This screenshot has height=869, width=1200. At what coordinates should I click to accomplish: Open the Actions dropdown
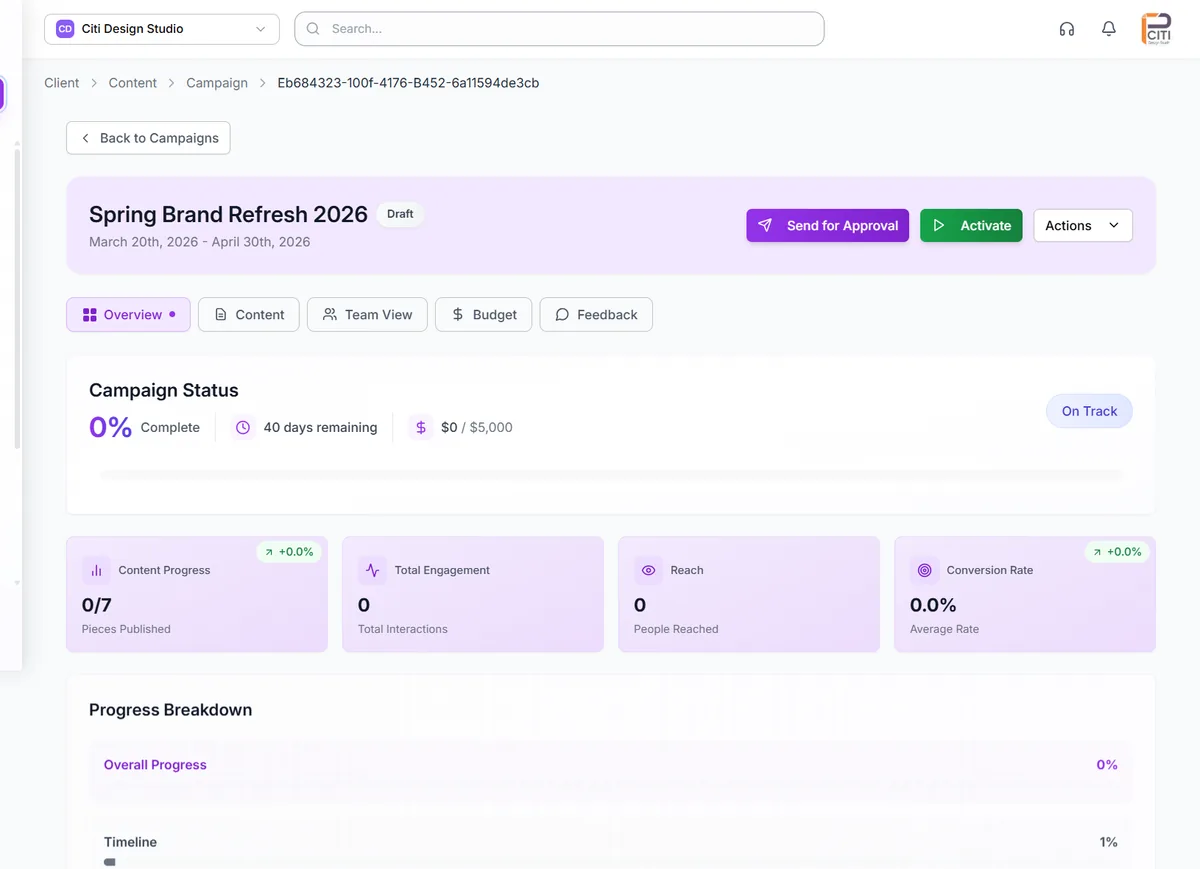1082,225
